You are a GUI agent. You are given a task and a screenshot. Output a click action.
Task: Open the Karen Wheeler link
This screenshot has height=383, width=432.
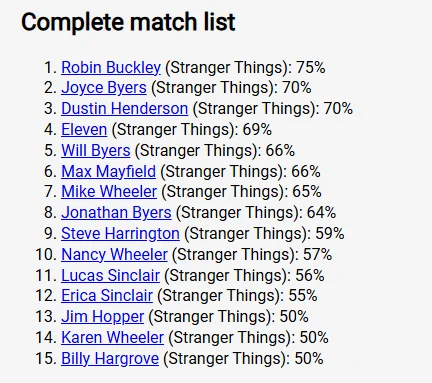(113, 337)
